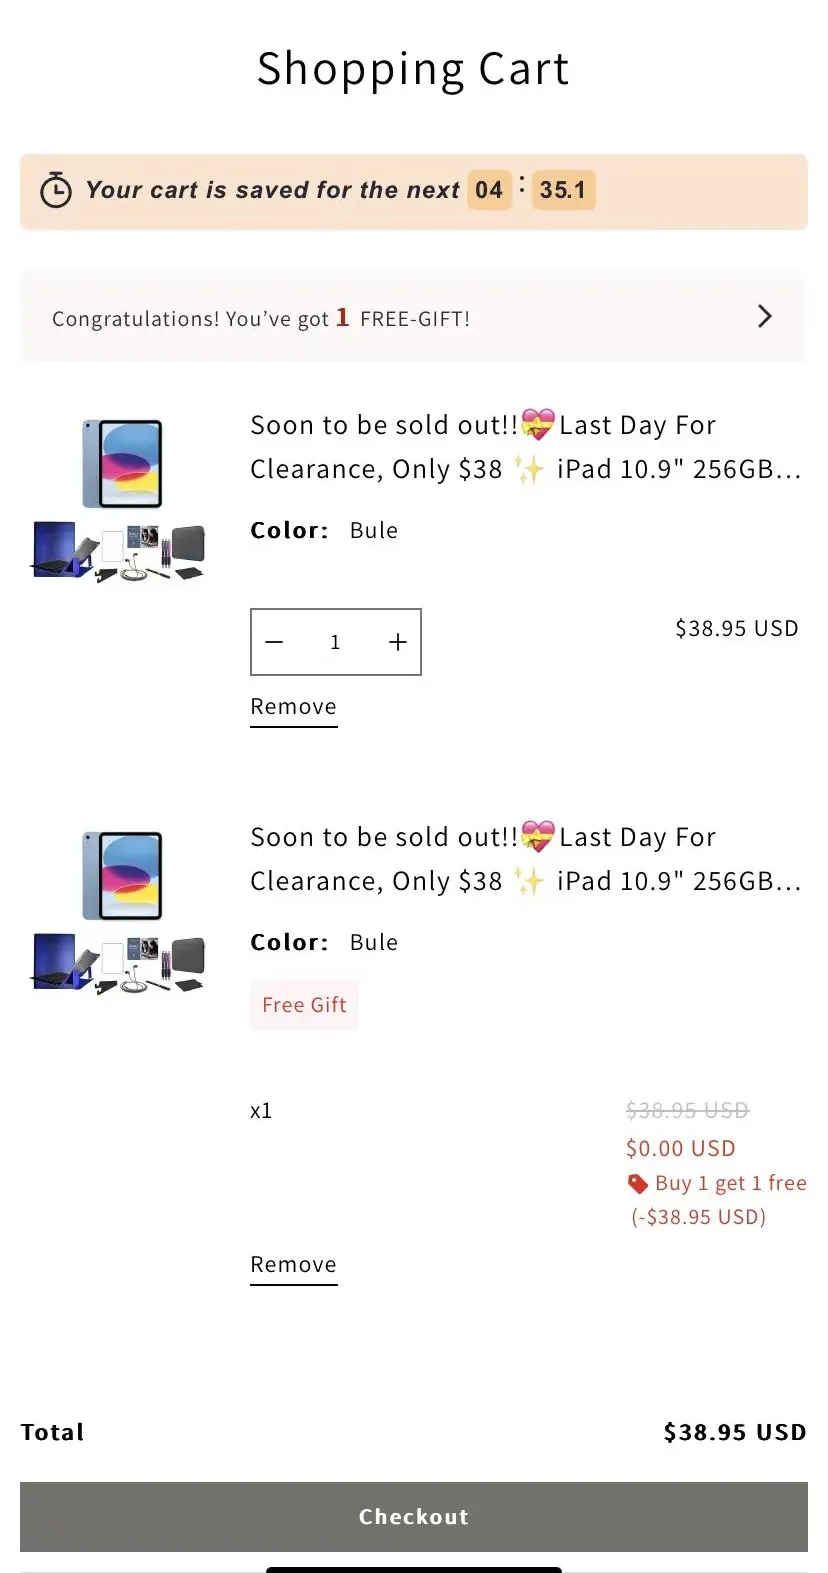Click the timer clock icon

(56, 190)
